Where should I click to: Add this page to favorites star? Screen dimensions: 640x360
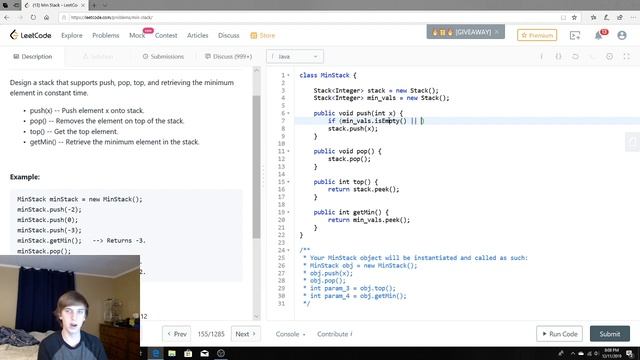574,18
